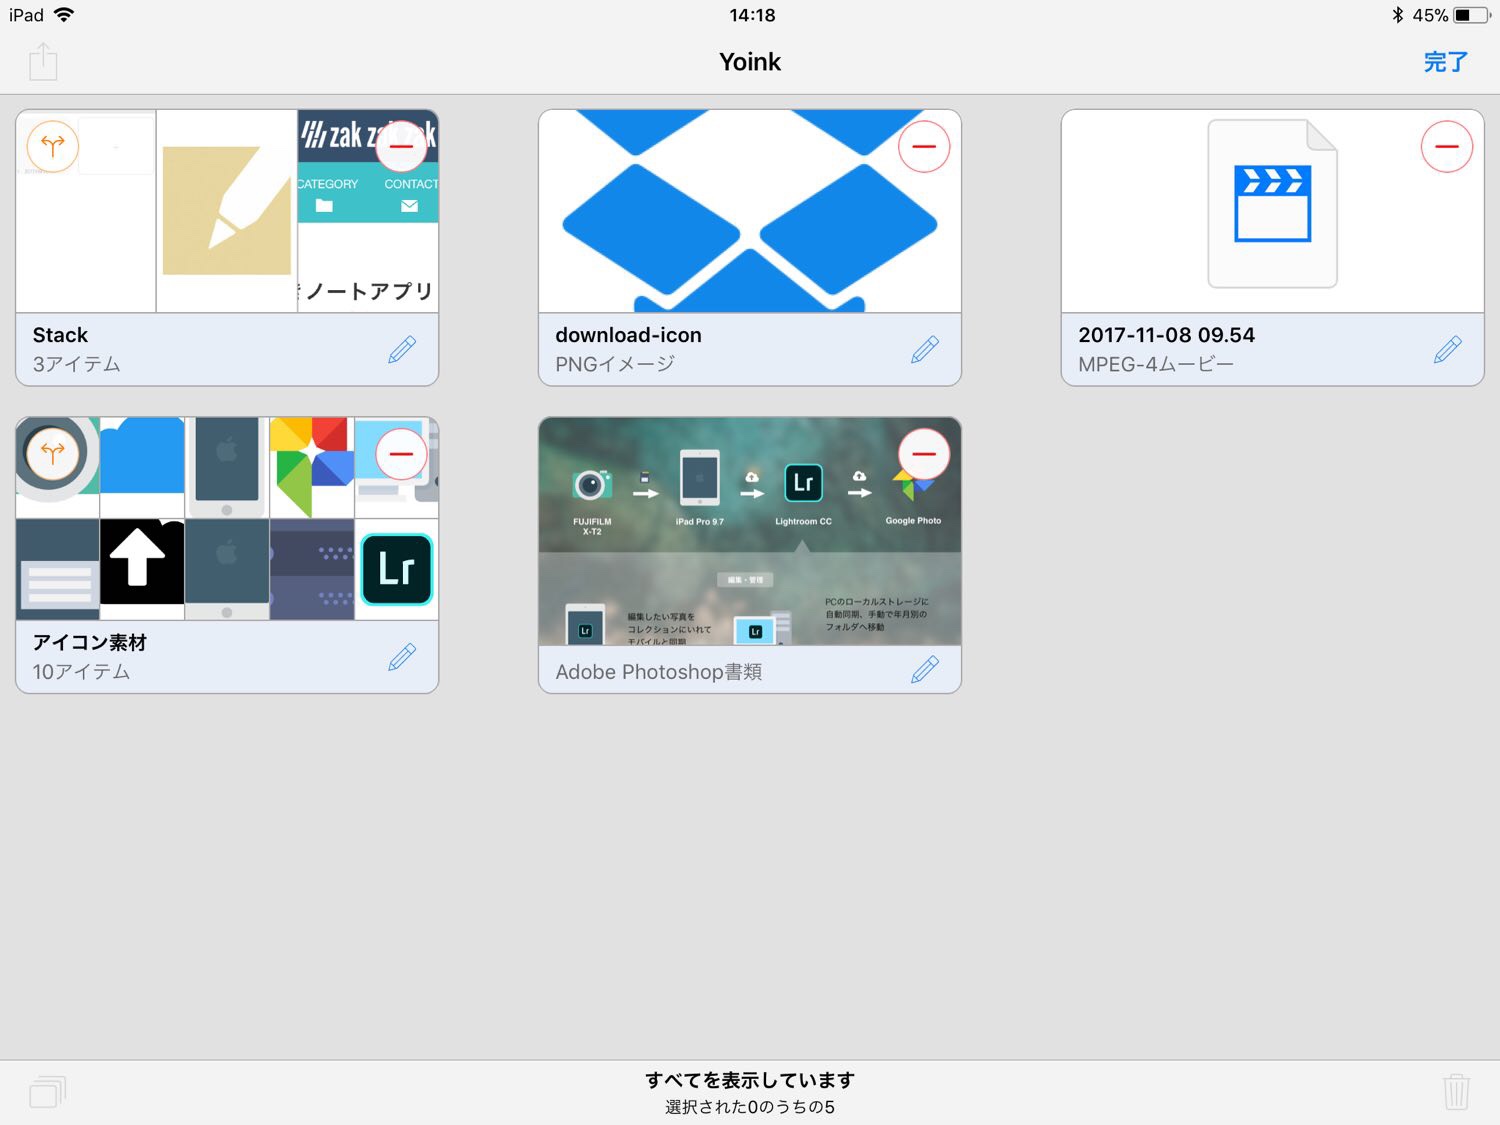Select the Adobe Photoshop workflow image thumbnail
The image size is (1500, 1125).
(x=750, y=531)
